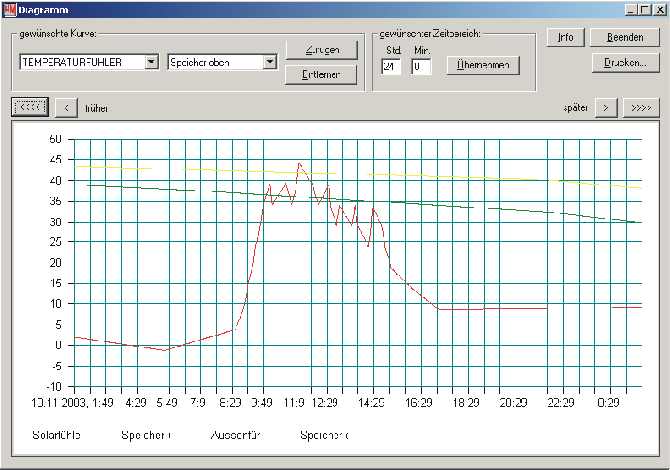Jump to latest data with >>>> button

(x=641, y=106)
